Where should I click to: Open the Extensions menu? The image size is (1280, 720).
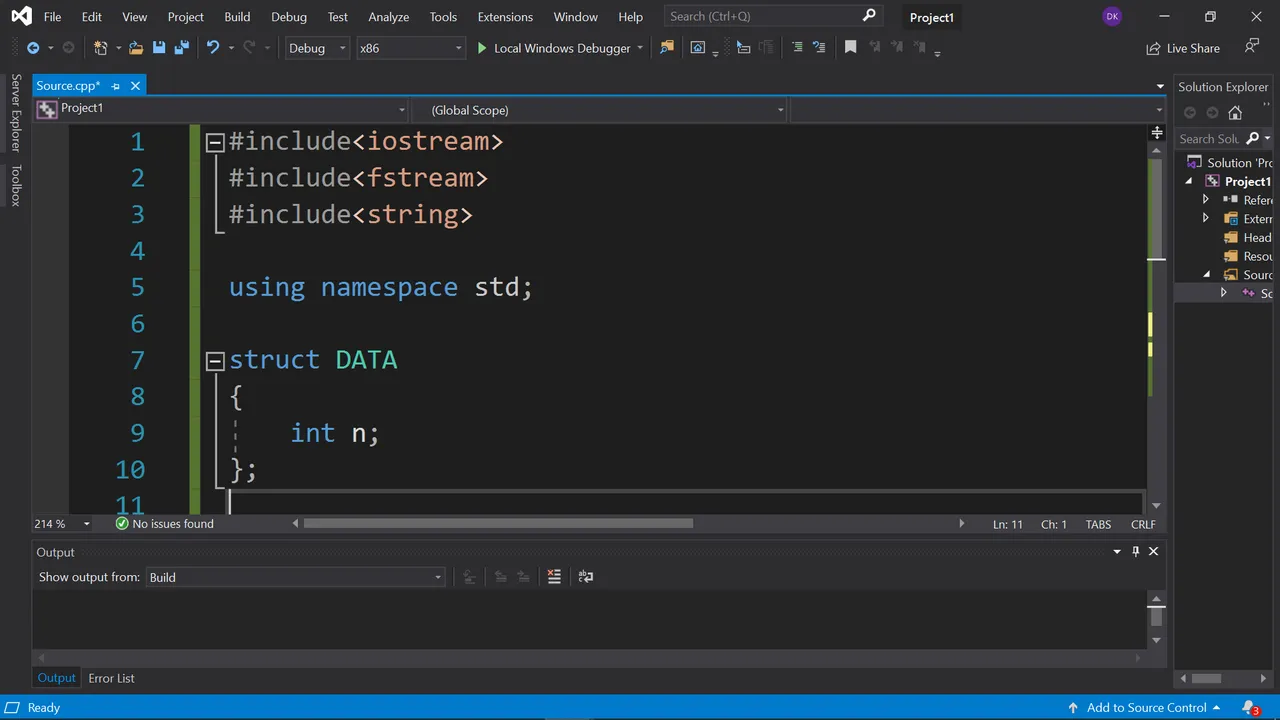[505, 17]
